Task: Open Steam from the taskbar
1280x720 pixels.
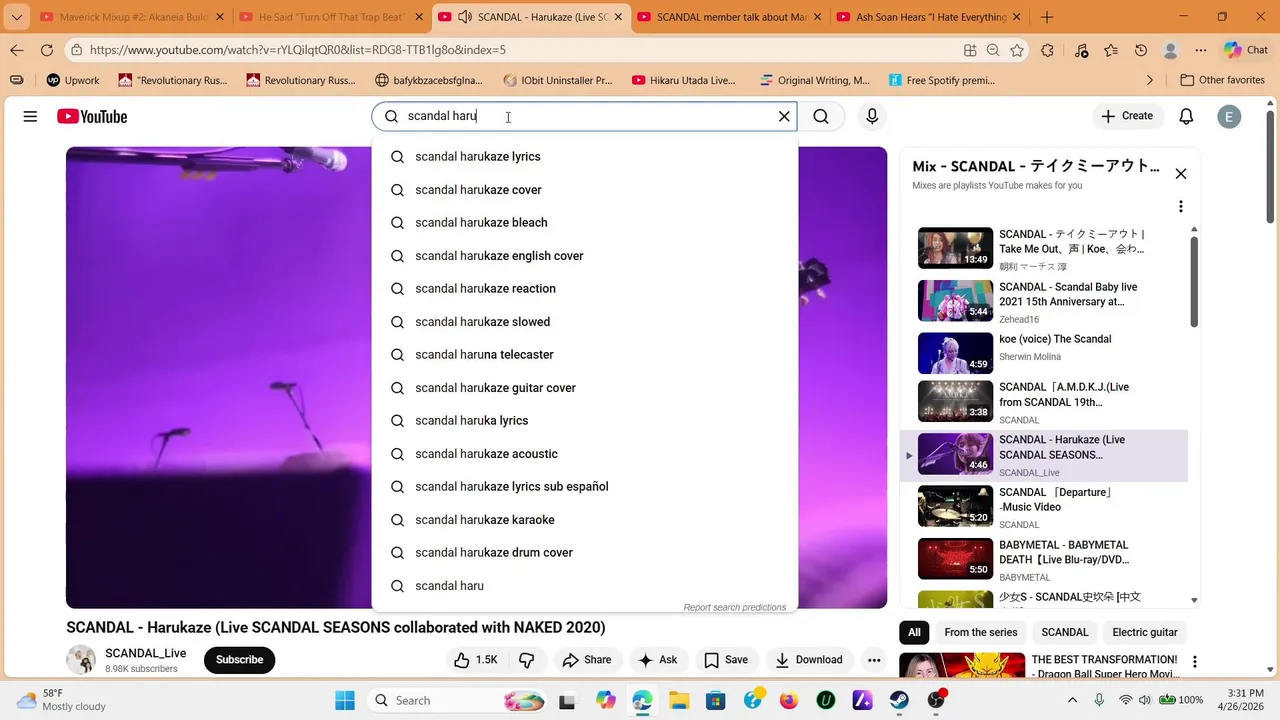Action: [x=899, y=701]
